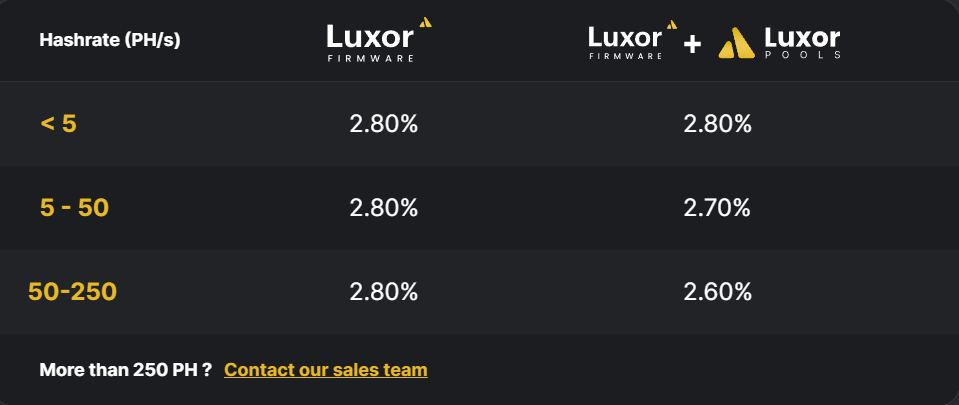Click the firmware fee for the 5 - 50 tier
The image size is (959, 405).
coord(383,208)
